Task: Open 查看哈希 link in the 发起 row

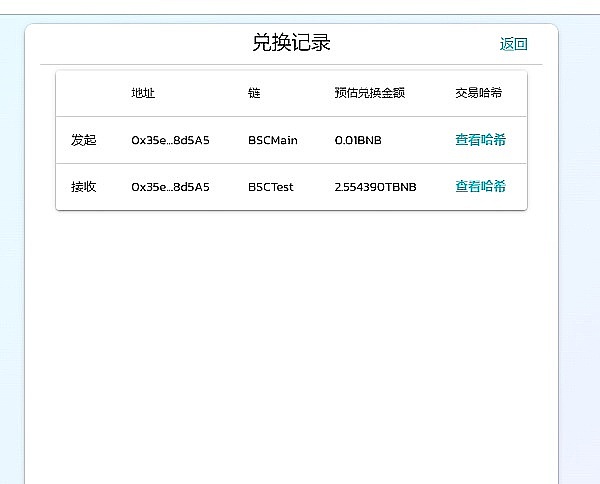Action: pos(480,140)
